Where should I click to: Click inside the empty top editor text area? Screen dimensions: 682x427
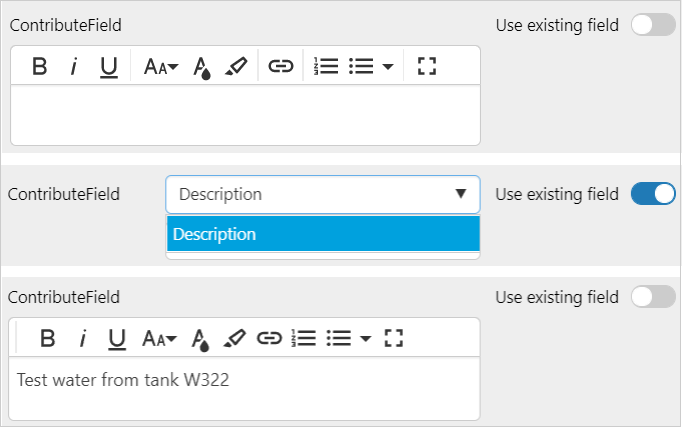click(x=245, y=114)
